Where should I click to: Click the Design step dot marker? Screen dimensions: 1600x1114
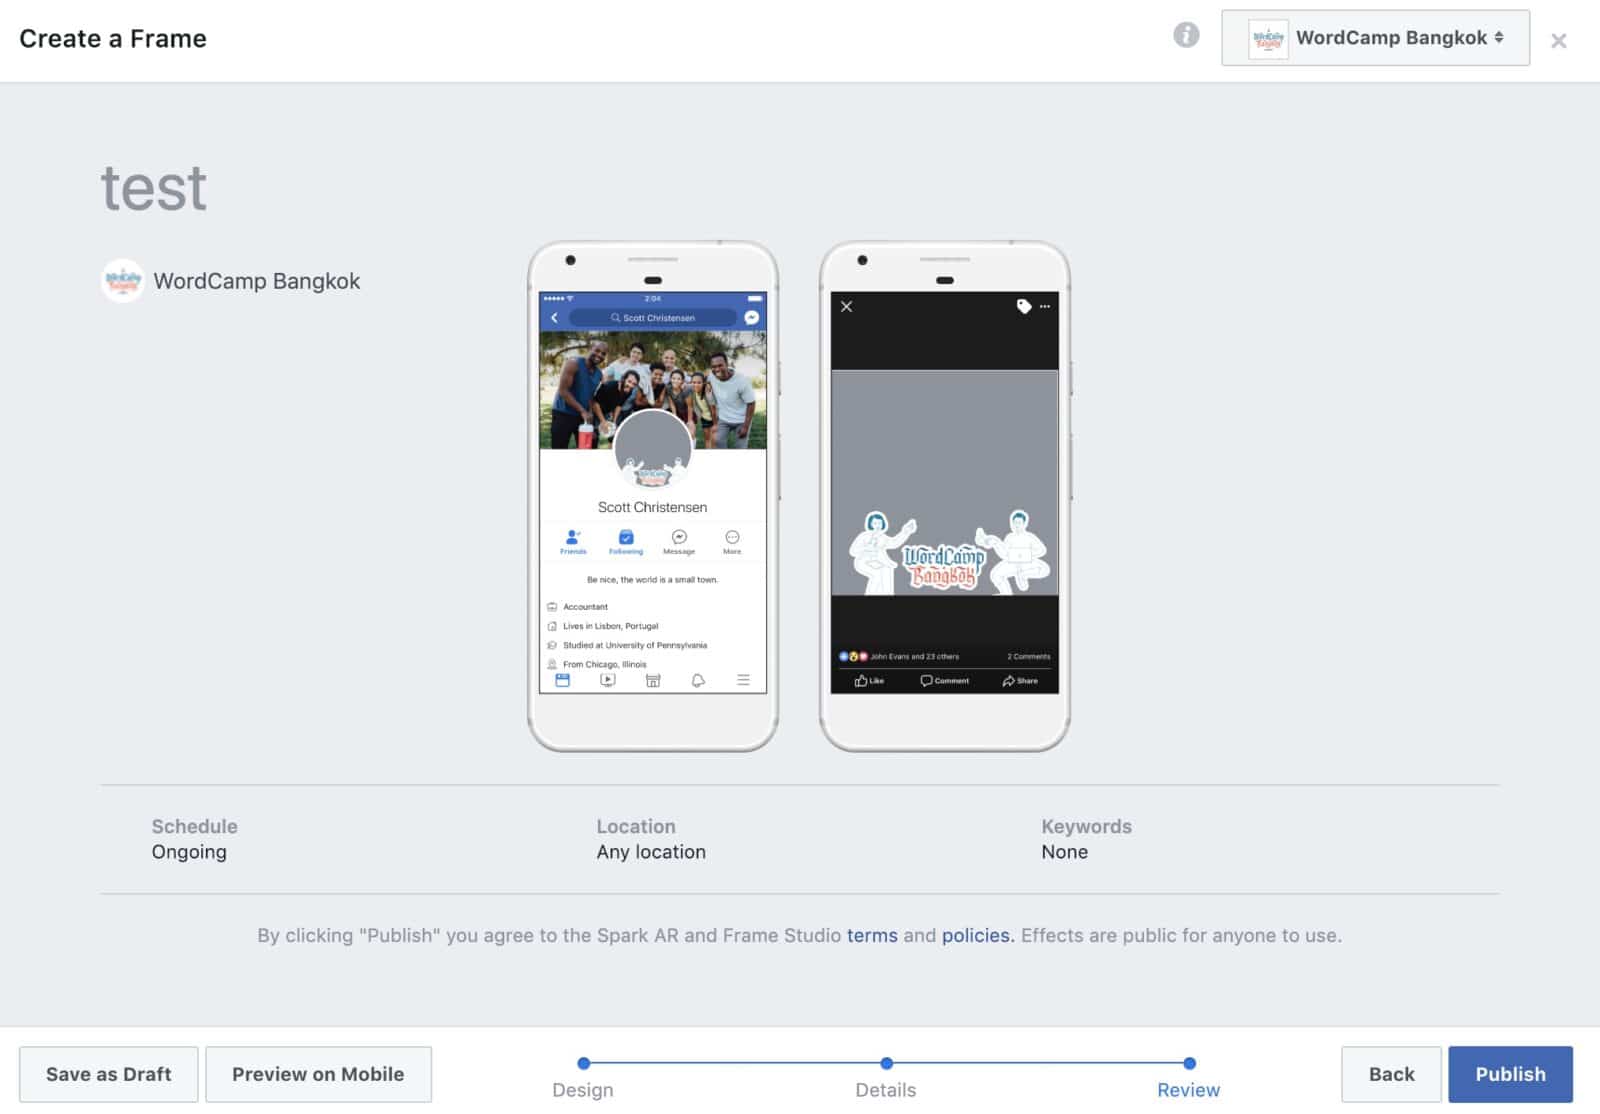[x=584, y=1063]
